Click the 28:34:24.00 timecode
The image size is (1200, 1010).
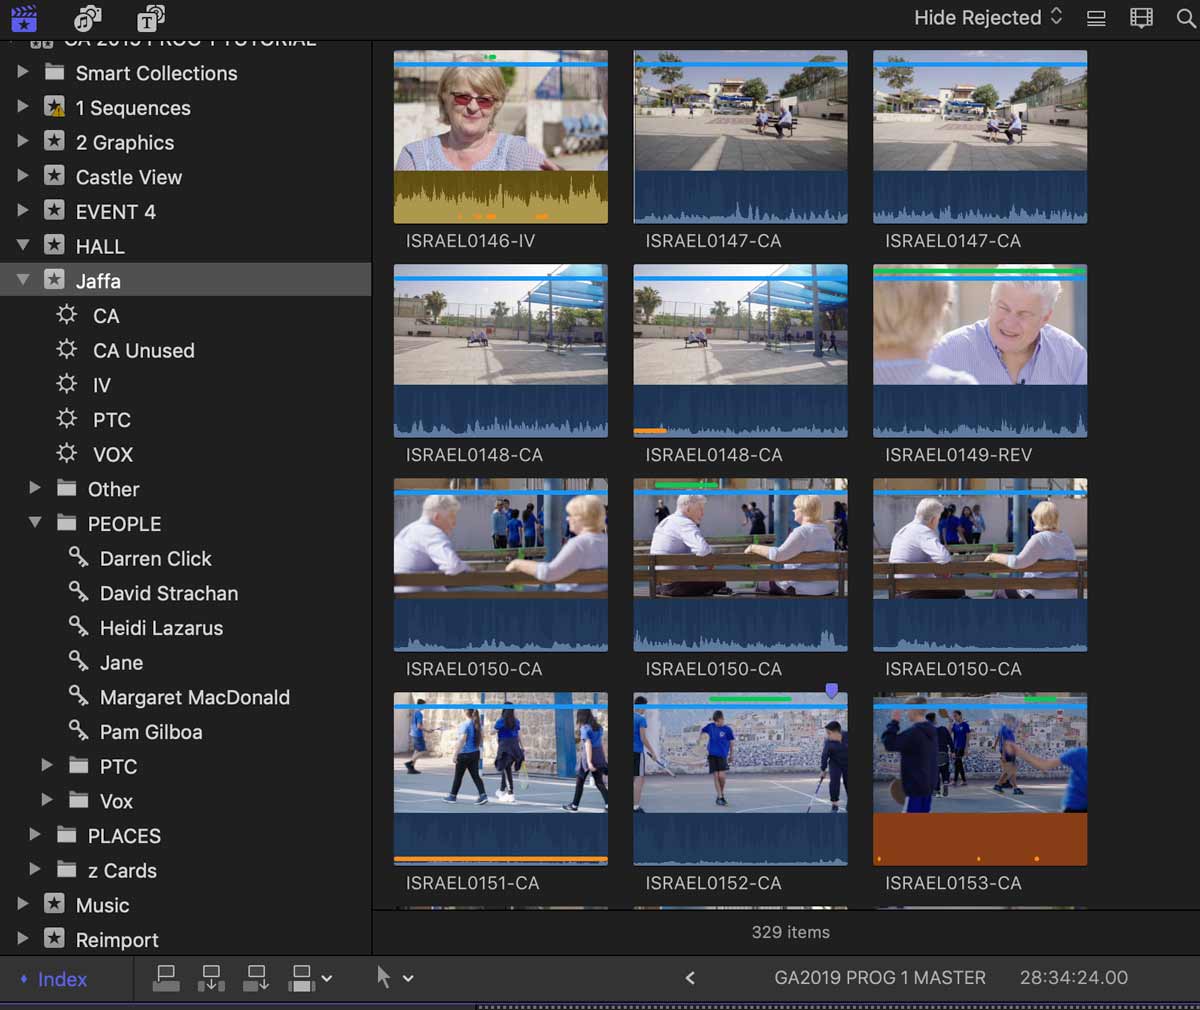pyautogui.click(x=1074, y=978)
